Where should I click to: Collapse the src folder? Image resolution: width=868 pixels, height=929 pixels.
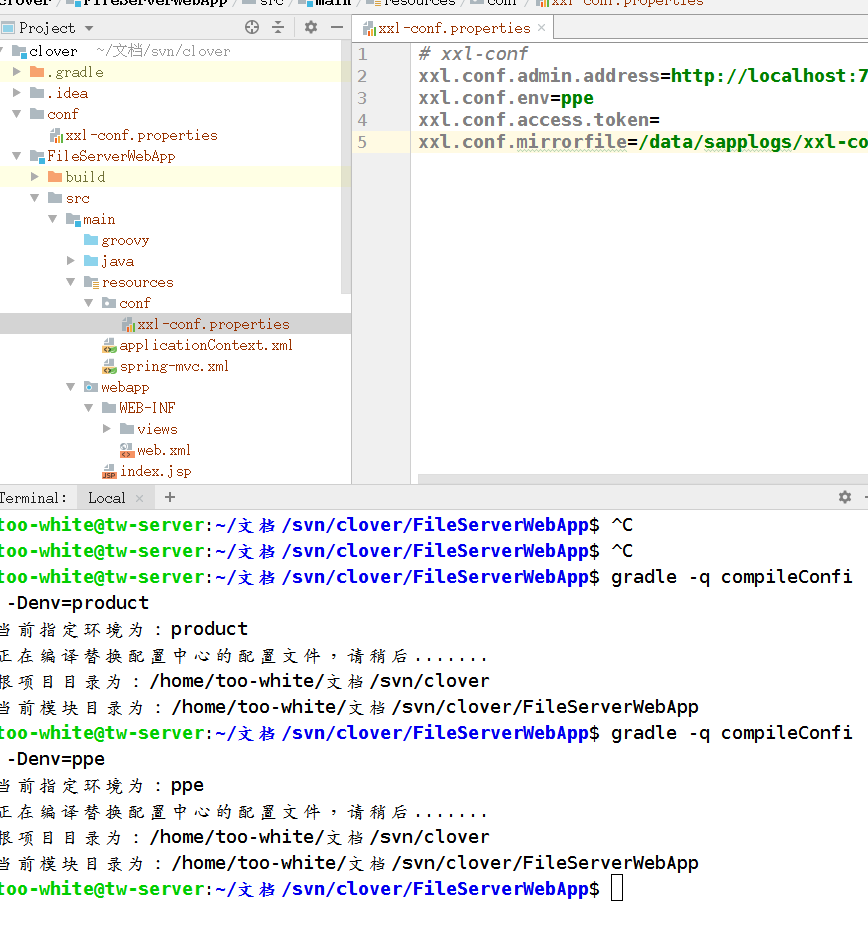35,198
